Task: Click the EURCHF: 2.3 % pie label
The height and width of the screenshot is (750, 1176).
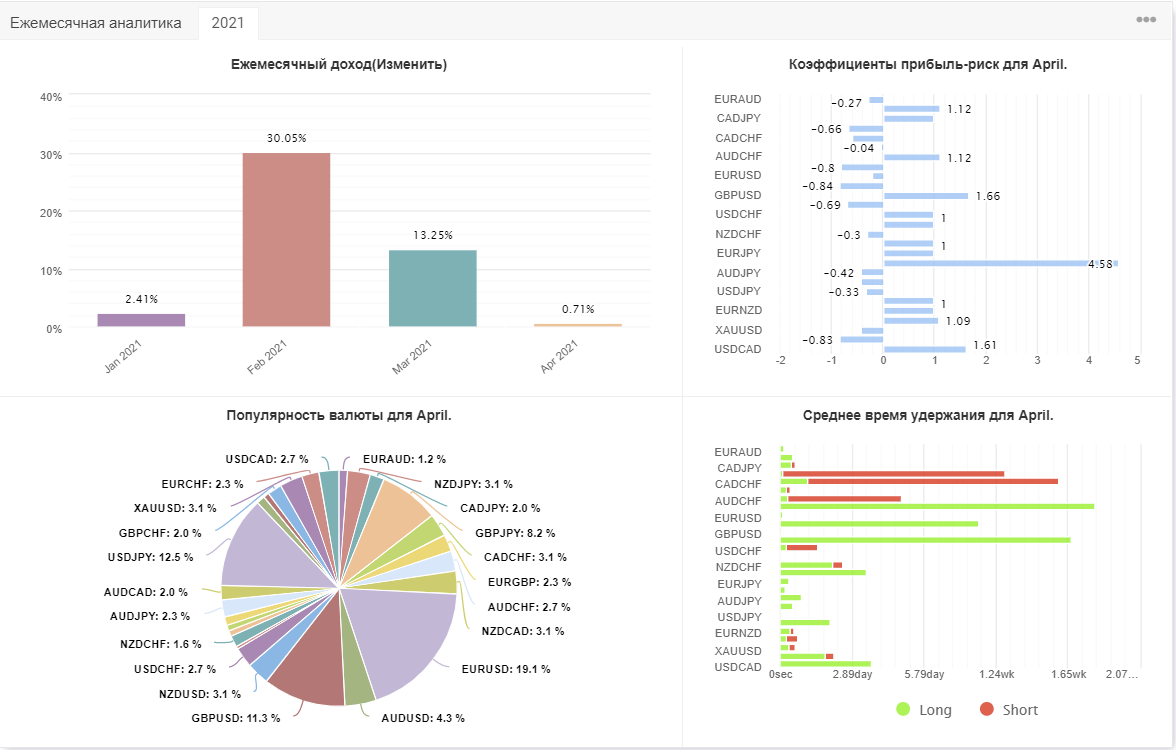Action: 202,484
